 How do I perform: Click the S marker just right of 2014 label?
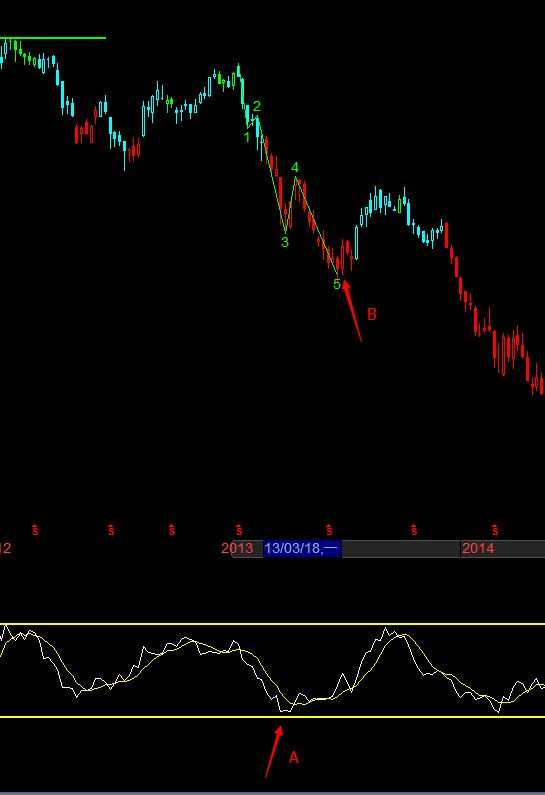[x=495, y=529]
